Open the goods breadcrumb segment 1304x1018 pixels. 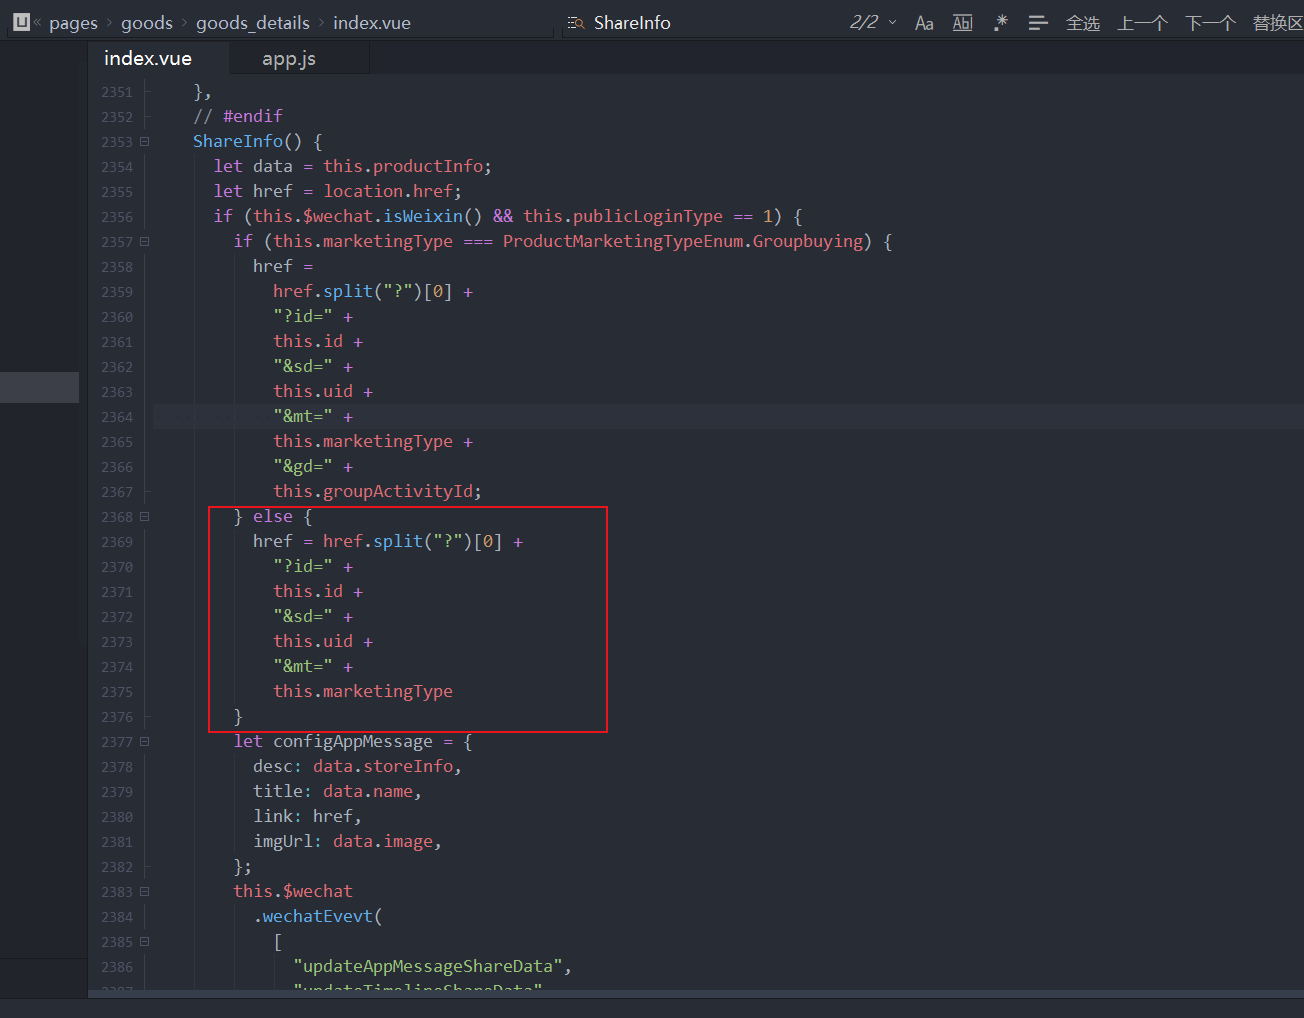[x=147, y=23]
